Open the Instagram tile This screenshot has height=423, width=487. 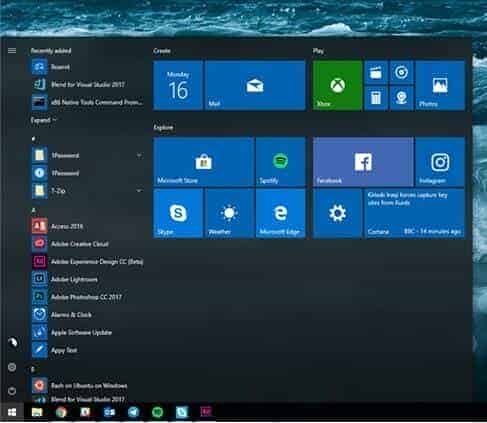point(440,162)
